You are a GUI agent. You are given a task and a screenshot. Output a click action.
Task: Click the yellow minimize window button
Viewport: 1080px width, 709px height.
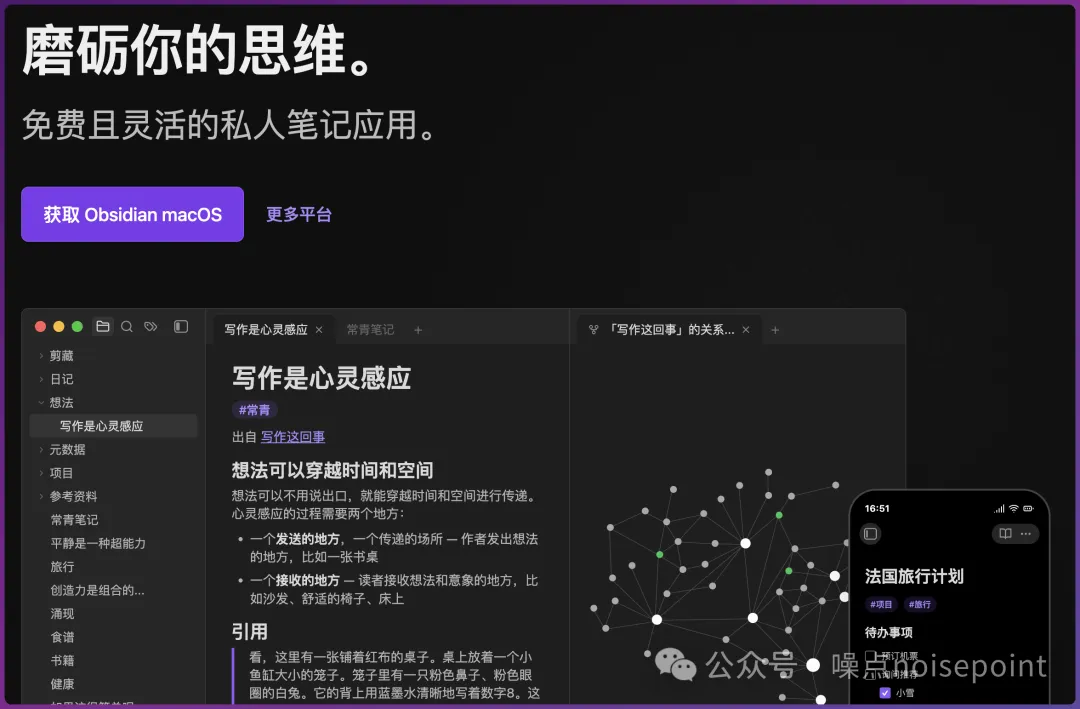coord(59,327)
